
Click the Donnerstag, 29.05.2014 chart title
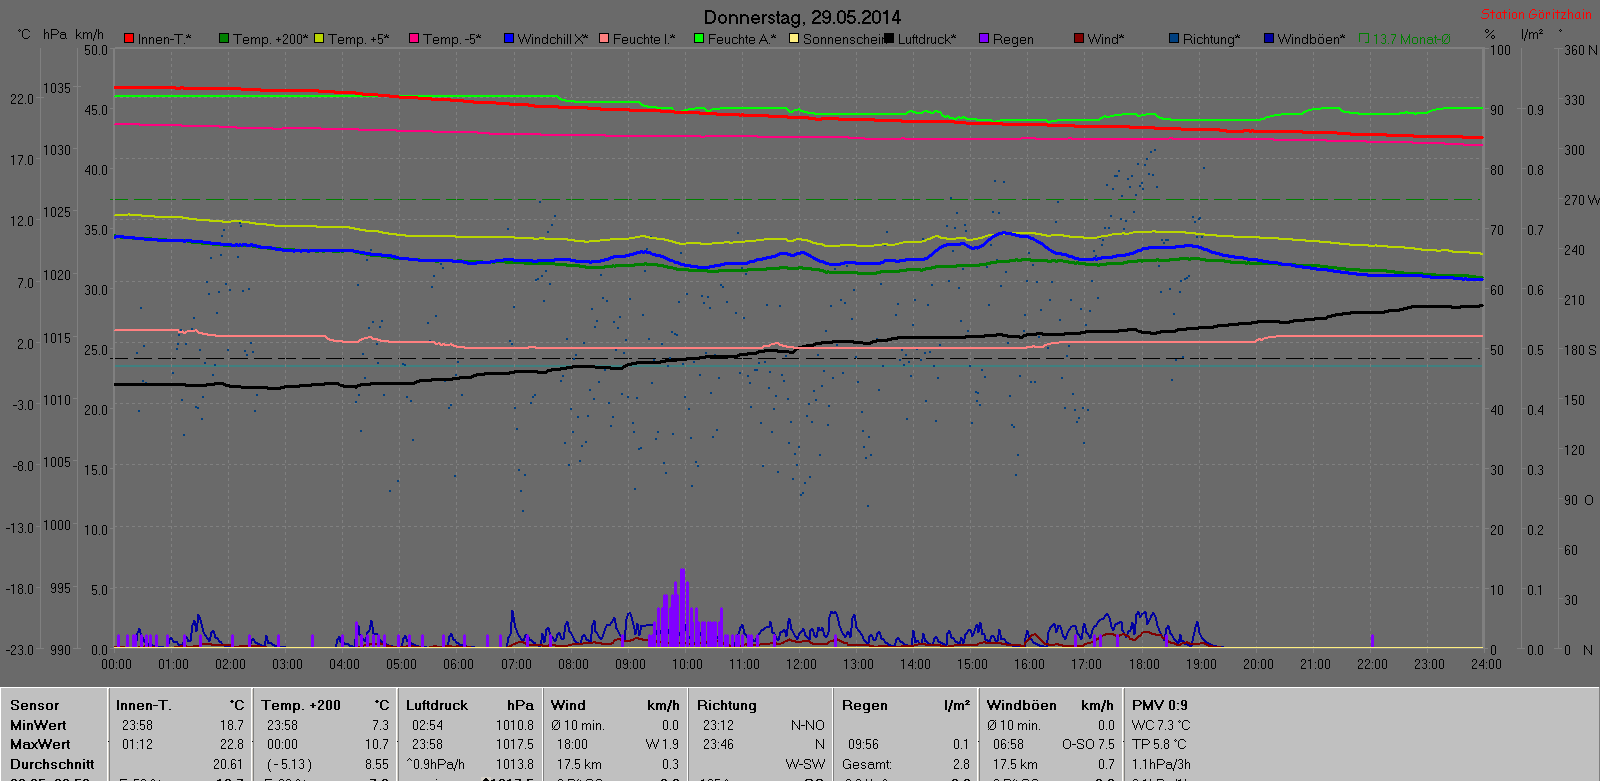click(x=802, y=17)
